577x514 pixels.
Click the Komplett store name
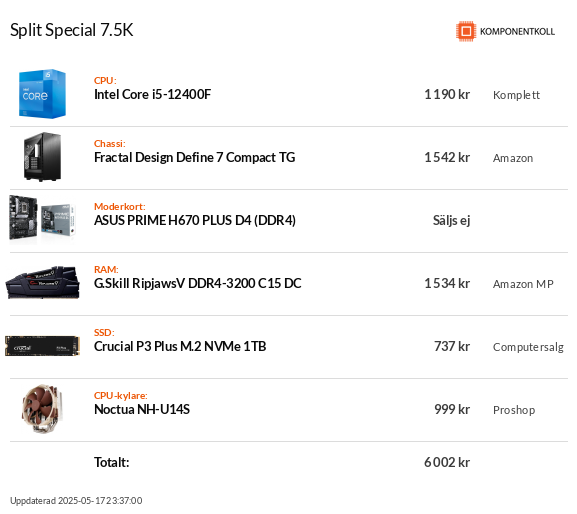[516, 95]
